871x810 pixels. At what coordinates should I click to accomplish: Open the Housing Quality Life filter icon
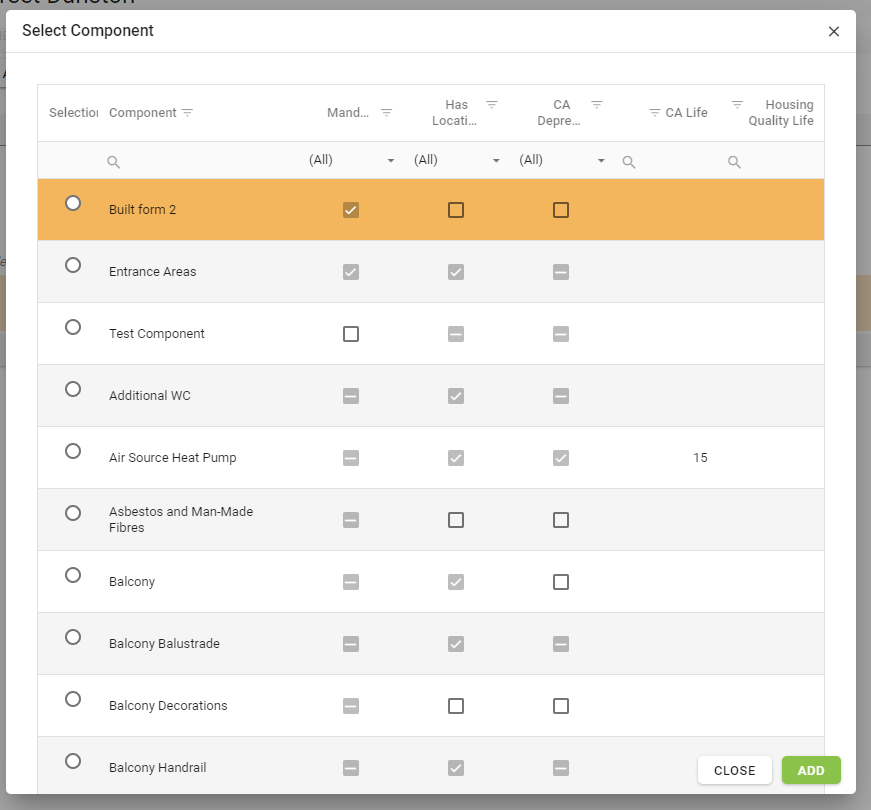(737, 105)
